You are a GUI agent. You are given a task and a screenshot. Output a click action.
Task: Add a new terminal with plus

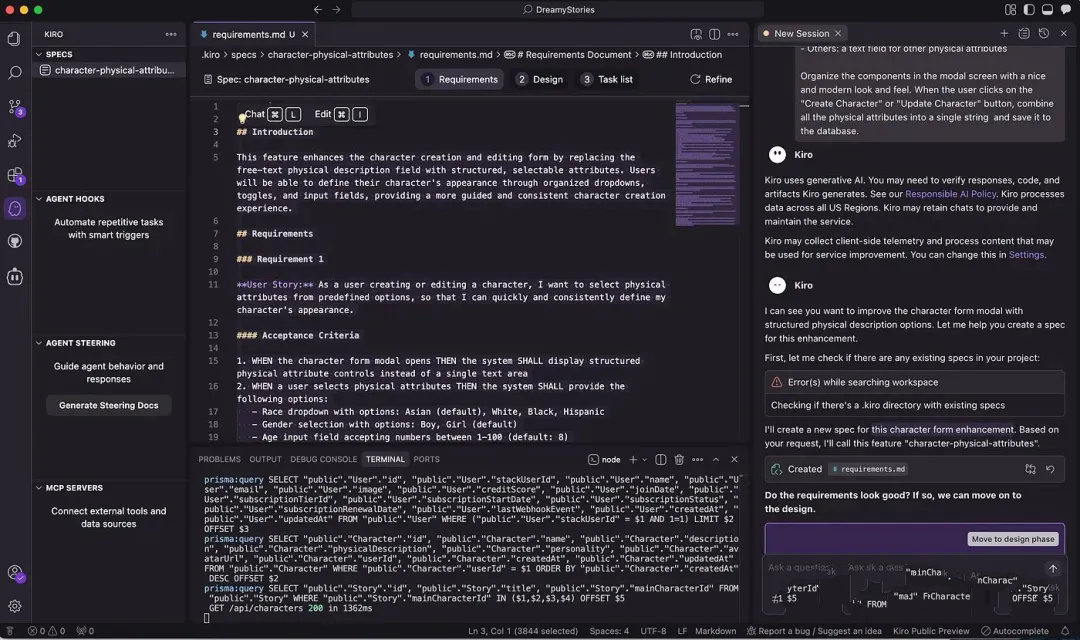pyautogui.click(x=633, y=460)
